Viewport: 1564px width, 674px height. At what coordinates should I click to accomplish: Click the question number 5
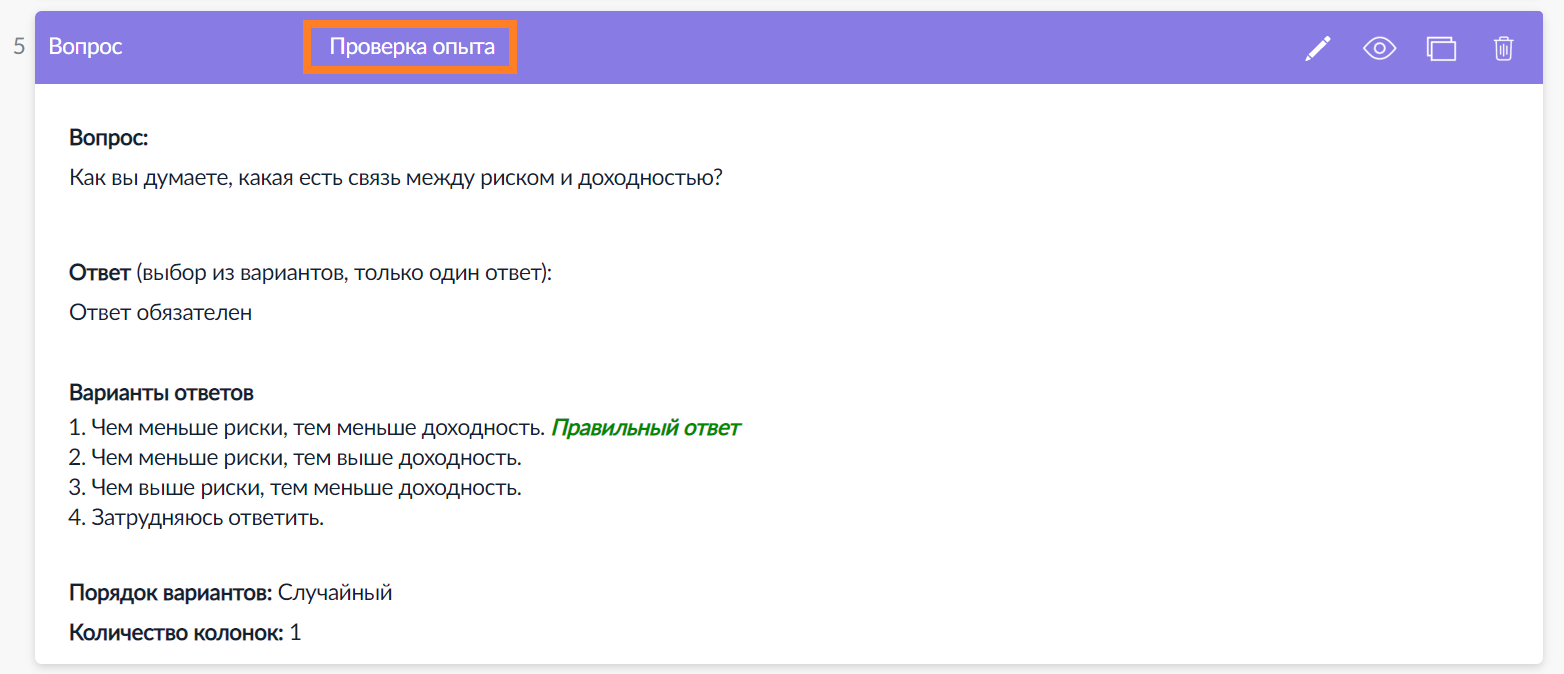(19, 47)
